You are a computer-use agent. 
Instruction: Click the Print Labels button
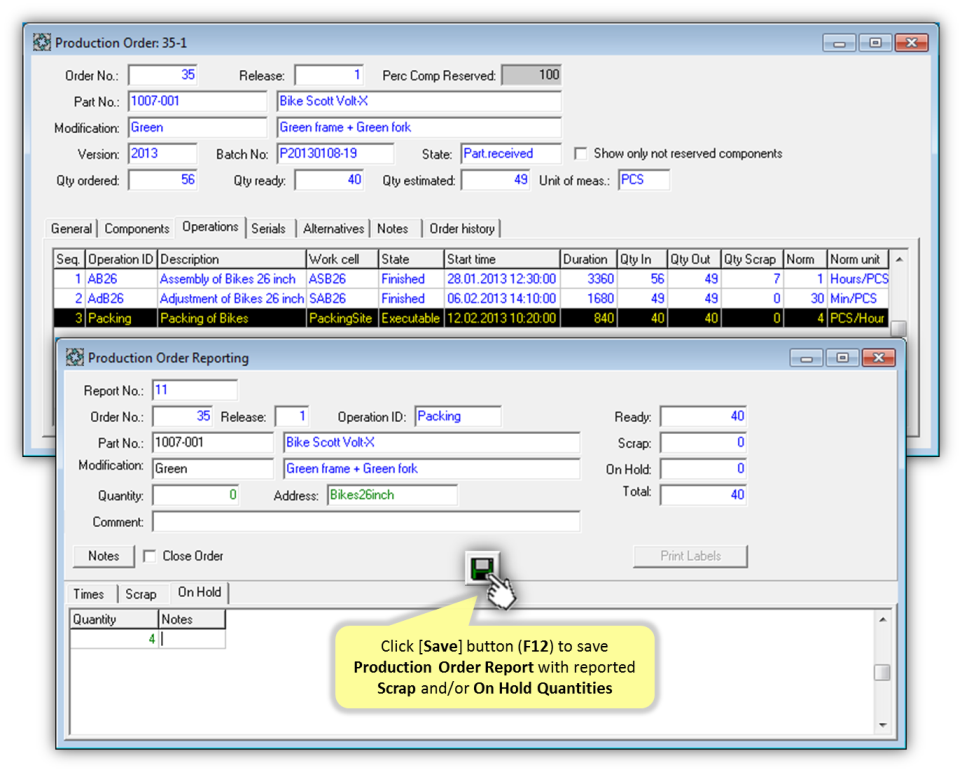690,556
